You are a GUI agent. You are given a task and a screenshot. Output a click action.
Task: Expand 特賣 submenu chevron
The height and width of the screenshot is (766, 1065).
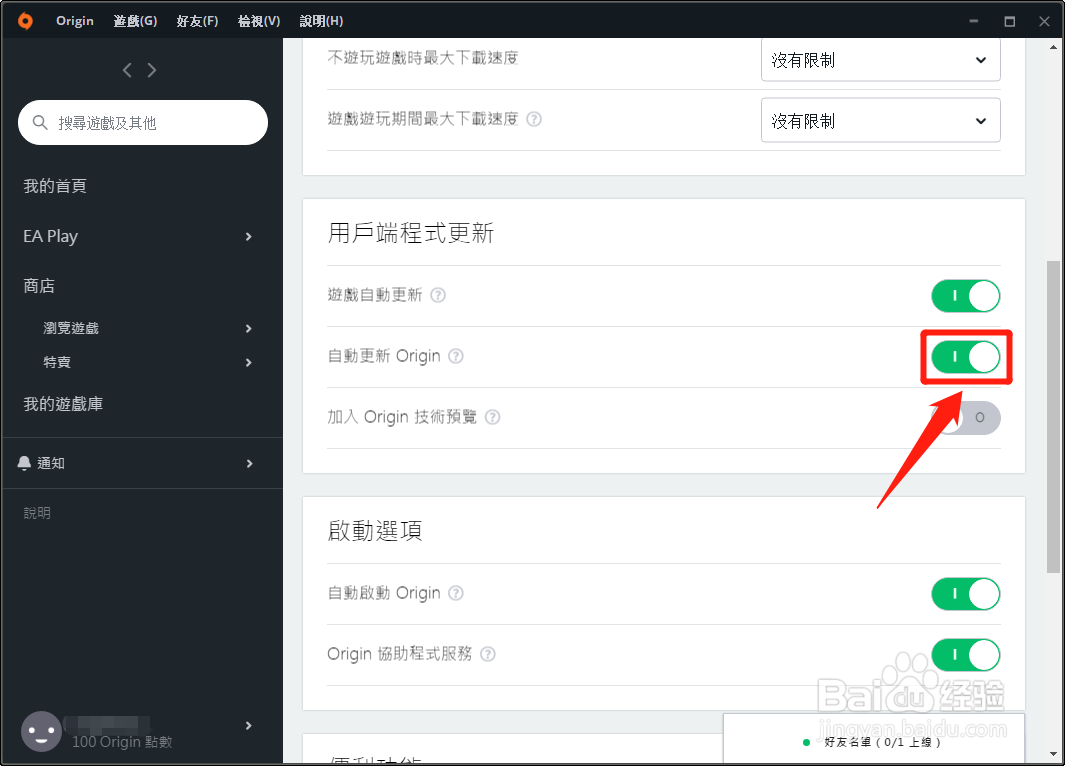tap(249, 363)
